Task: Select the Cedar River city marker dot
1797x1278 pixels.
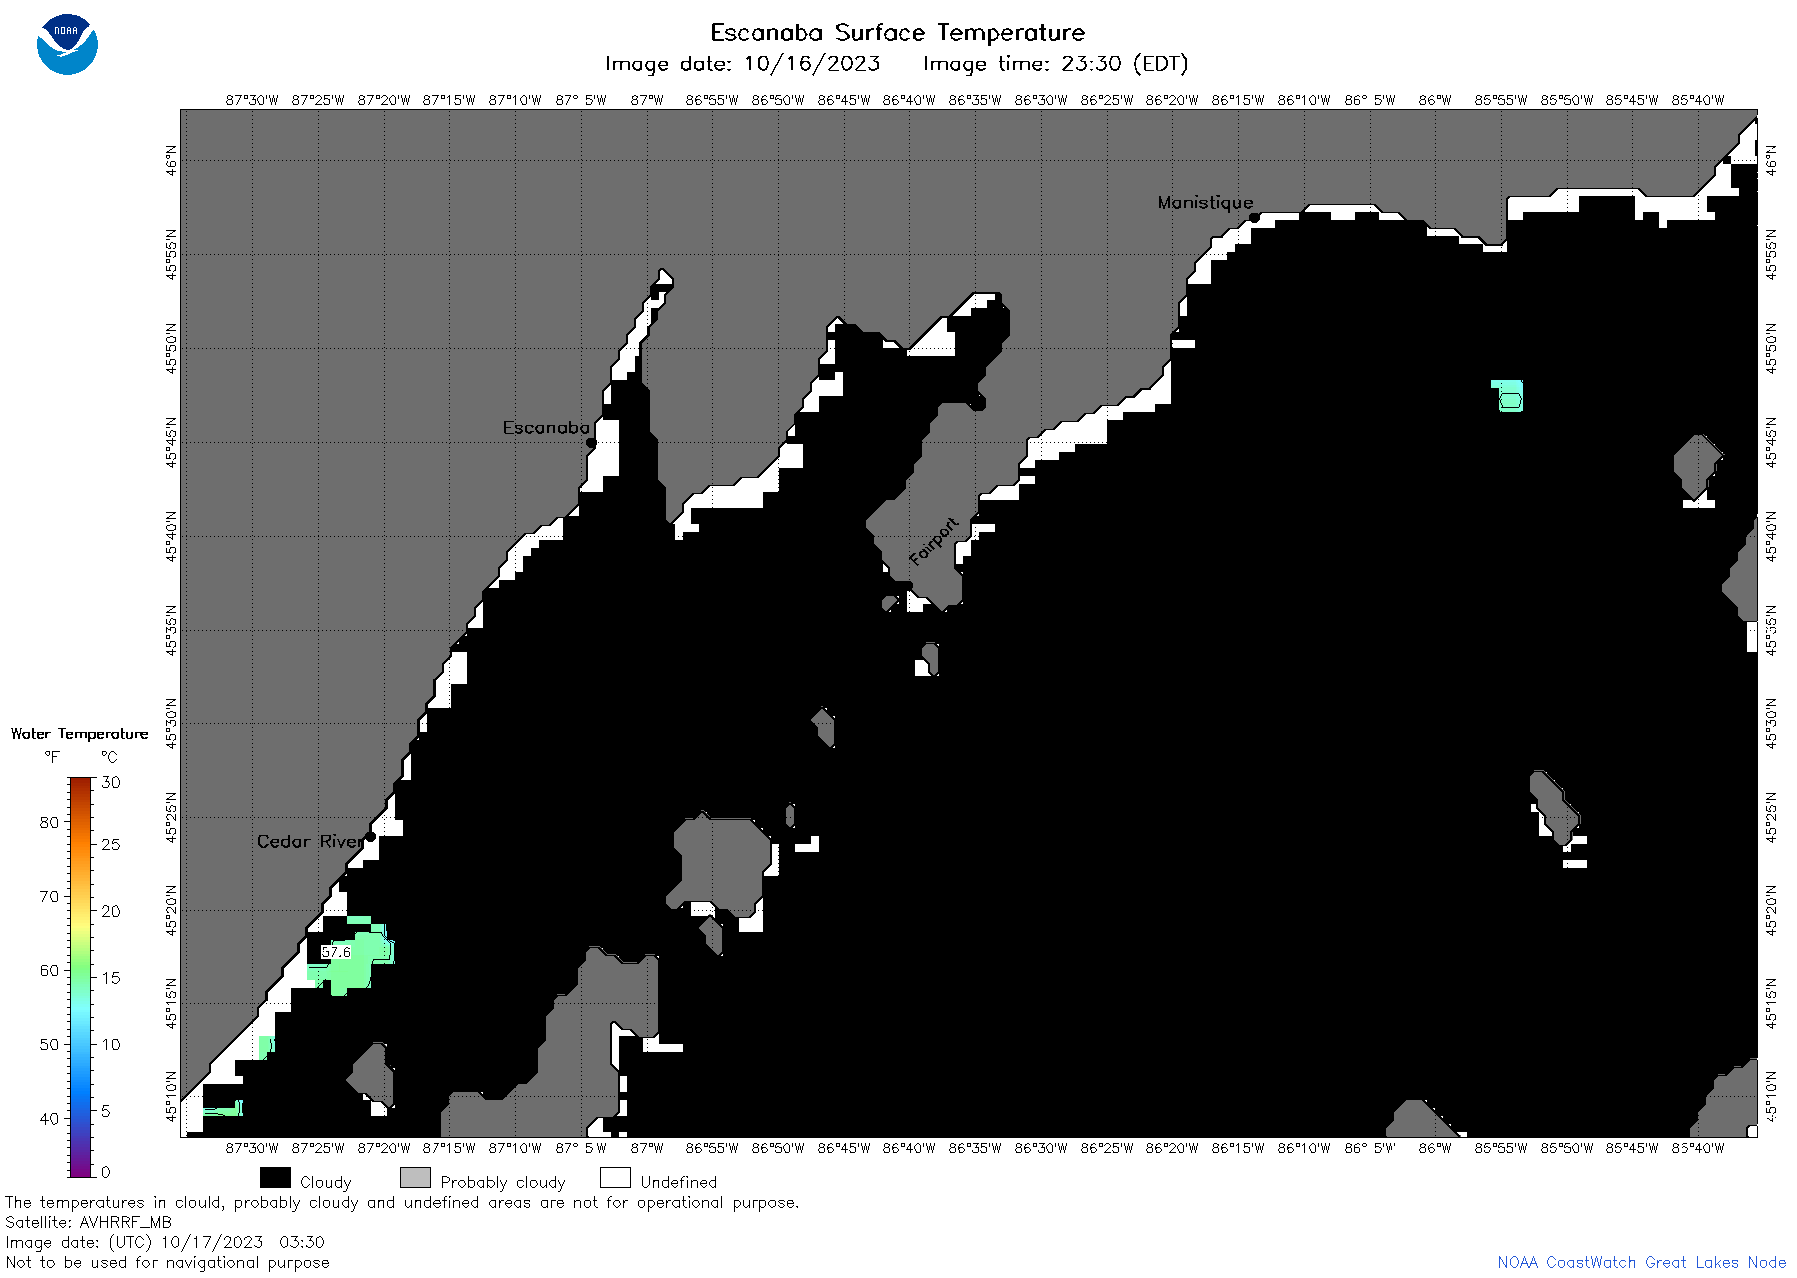Action: [370, 836]
